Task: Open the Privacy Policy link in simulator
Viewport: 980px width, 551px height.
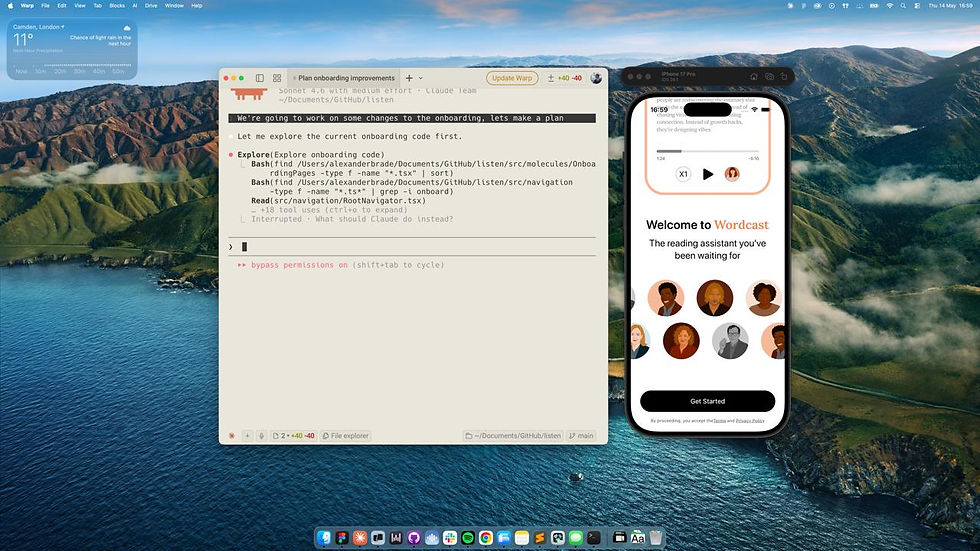Action: pos(750,421)
